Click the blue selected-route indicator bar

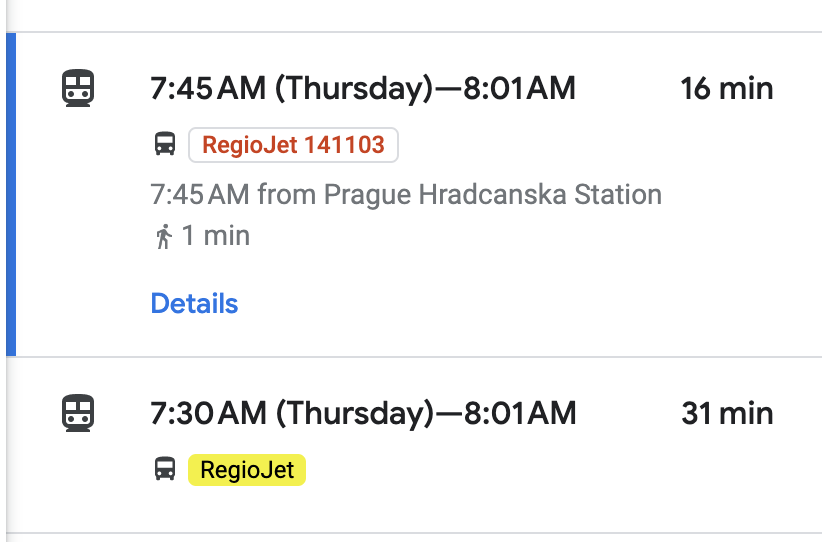click(x=11, y=194)
